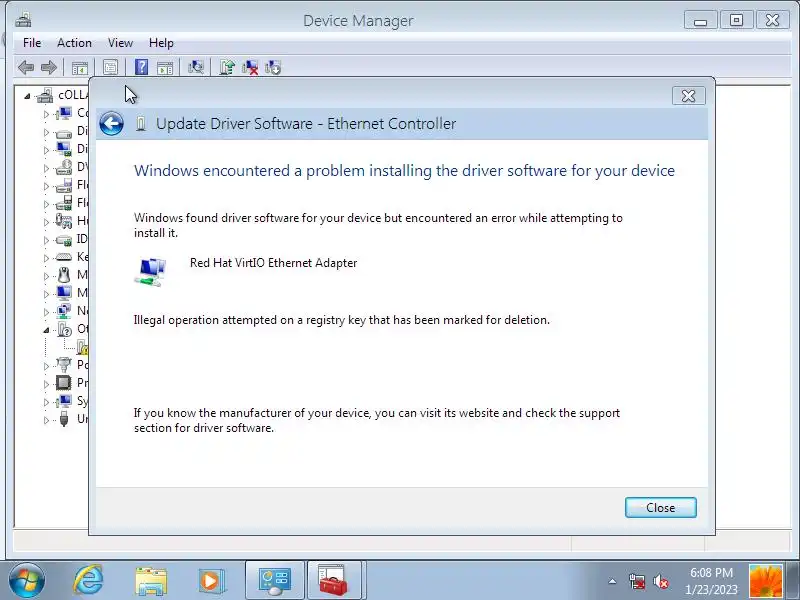Open the Properties toolbar icon
Image resolution: width=800 pixels, height=600 pixels.
click(110, 67)
